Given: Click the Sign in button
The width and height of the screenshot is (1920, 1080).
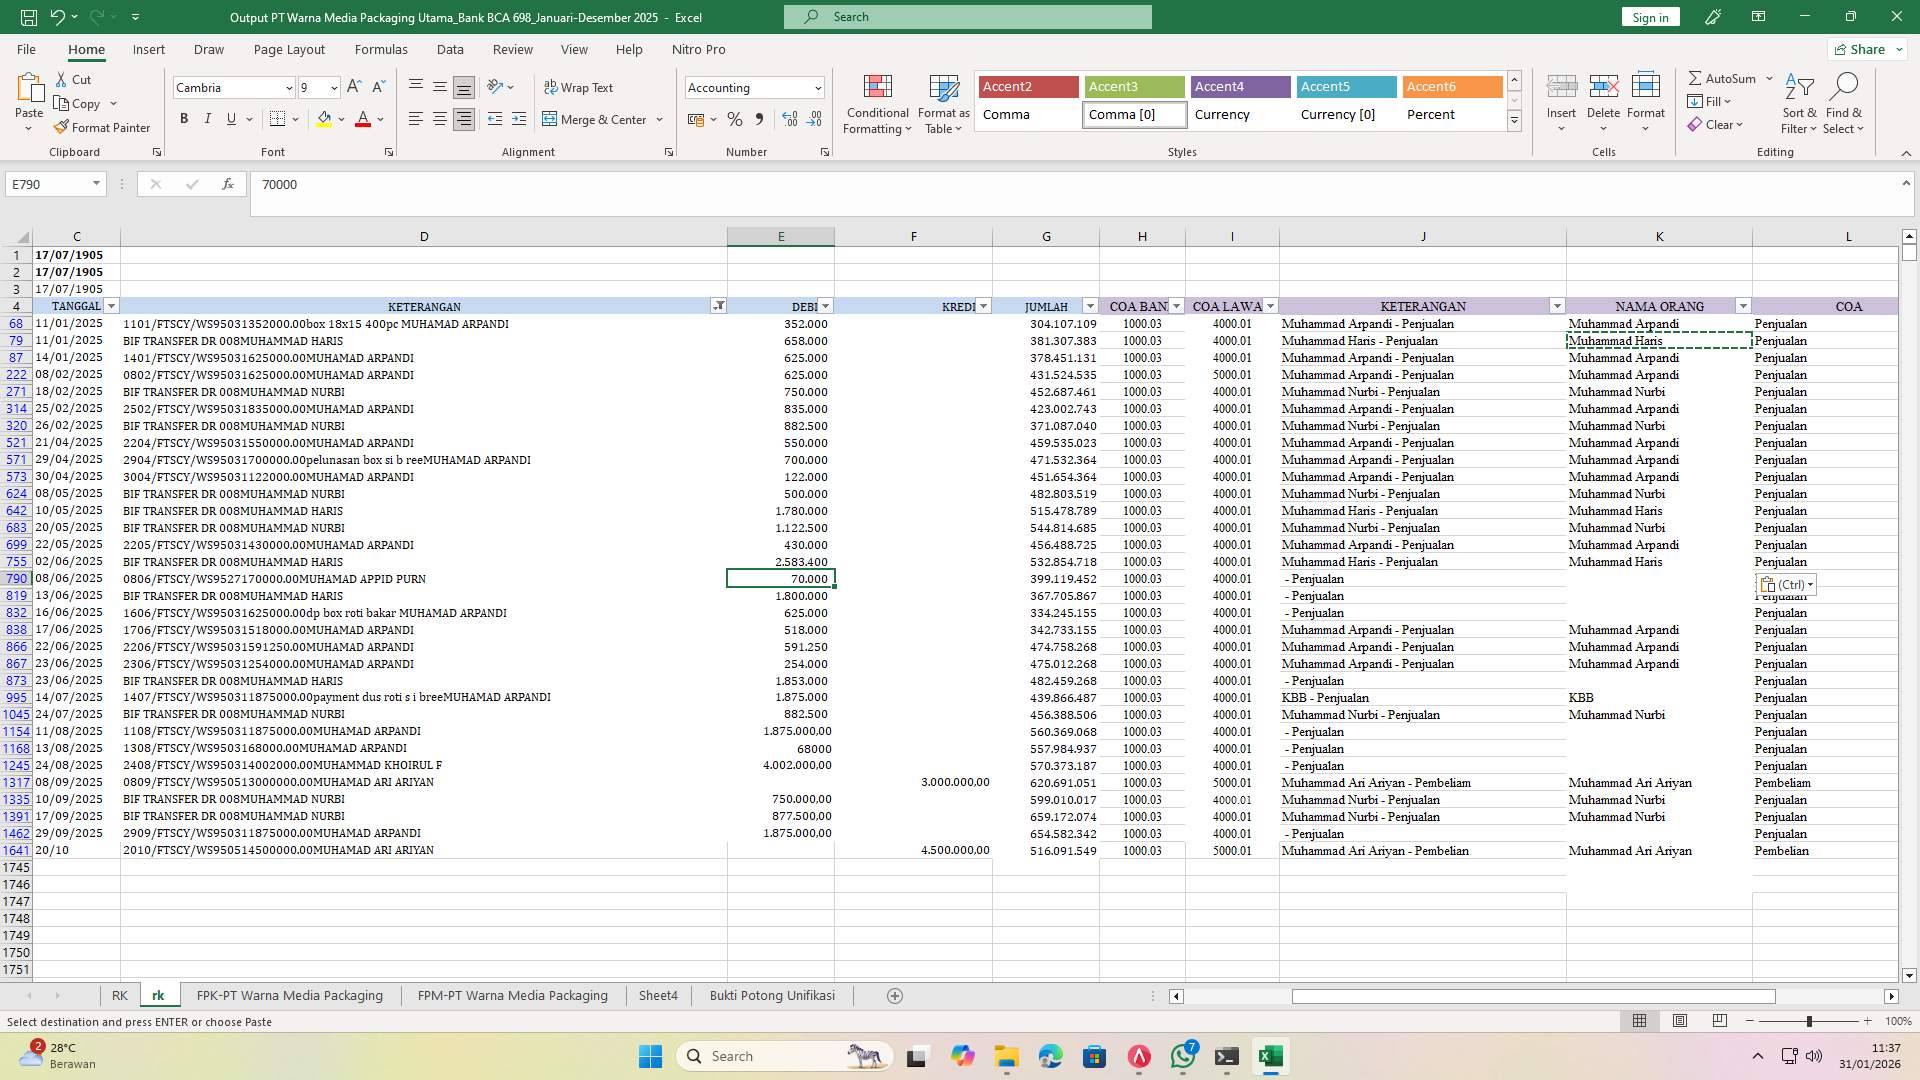Looking at the screenshot, I should 1649,17.
